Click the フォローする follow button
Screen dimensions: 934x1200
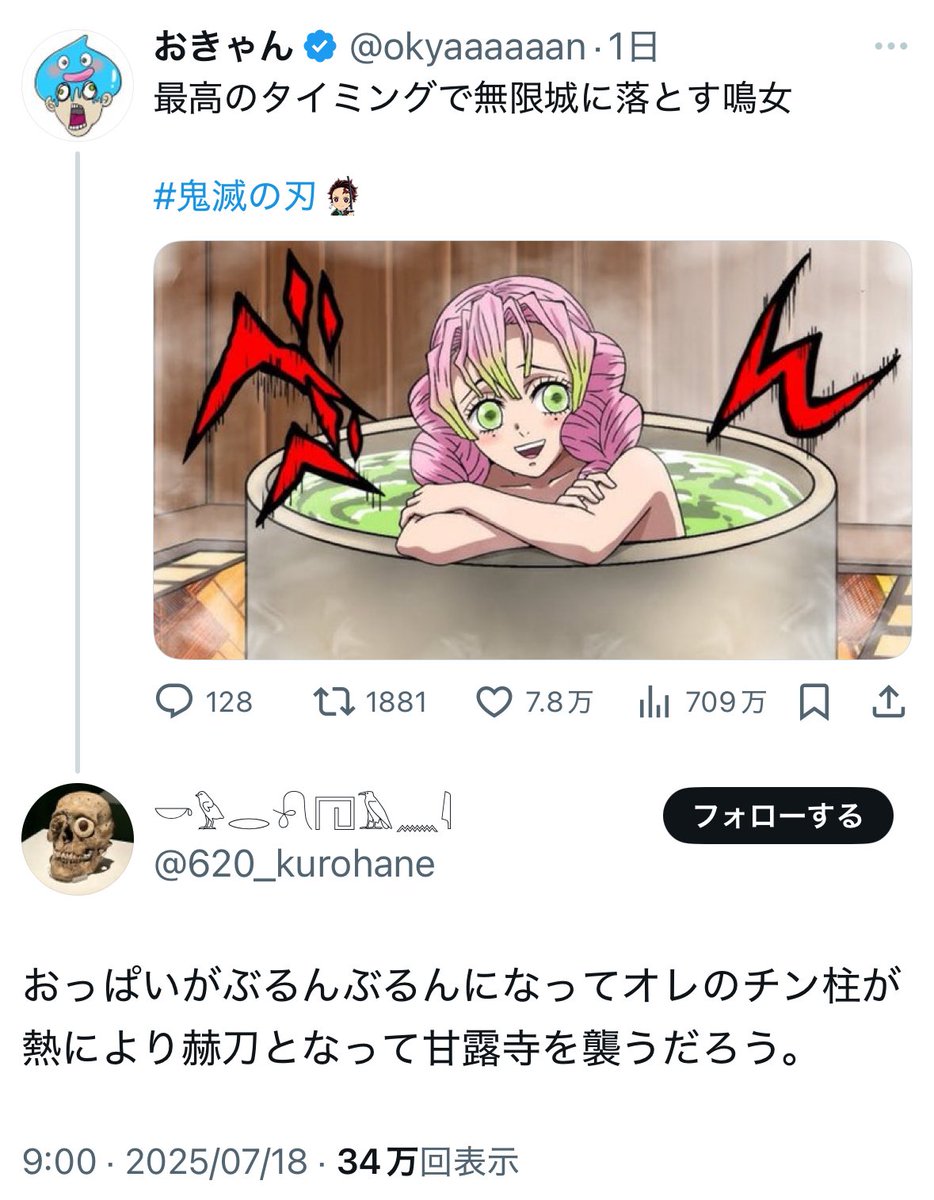778,815
